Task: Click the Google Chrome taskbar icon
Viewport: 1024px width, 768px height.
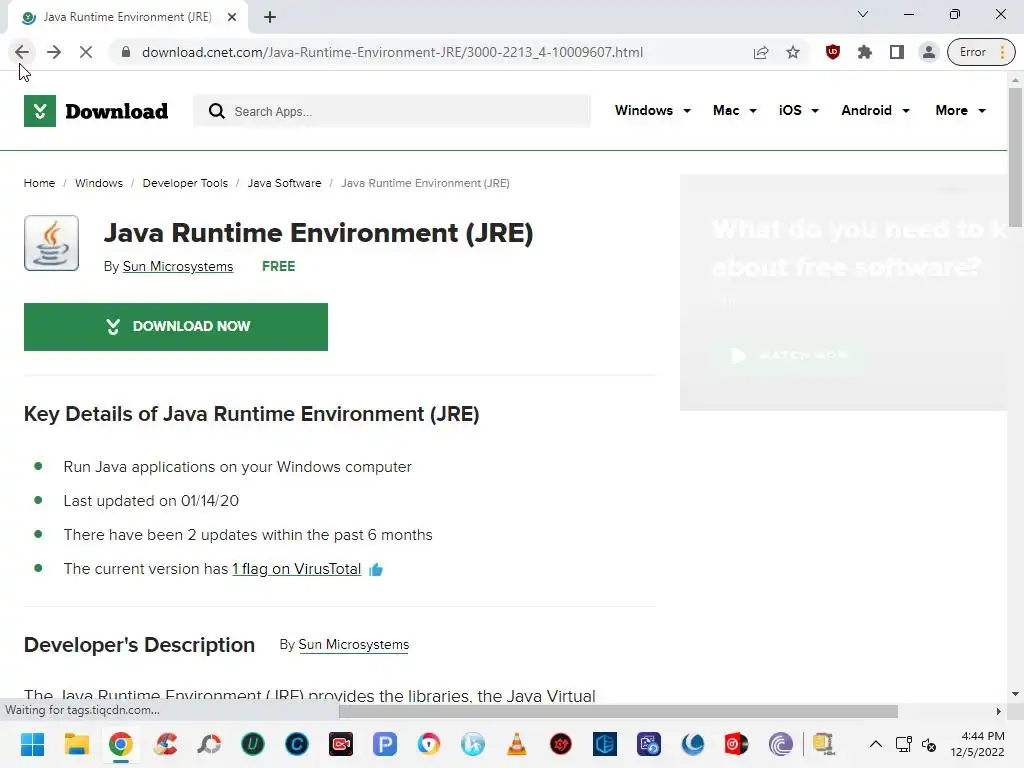Action: coord(121,744)
